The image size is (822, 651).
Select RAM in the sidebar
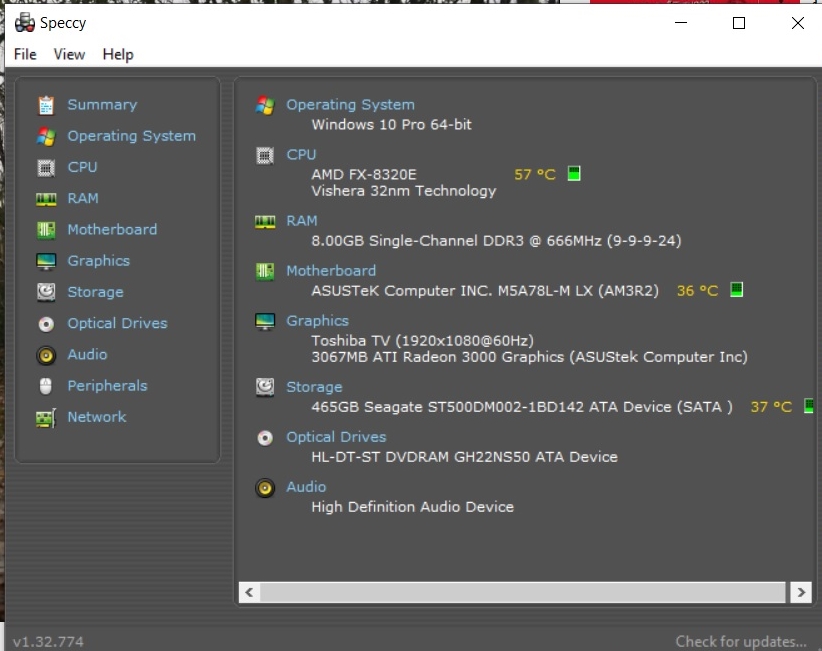(x=83, y=199)
